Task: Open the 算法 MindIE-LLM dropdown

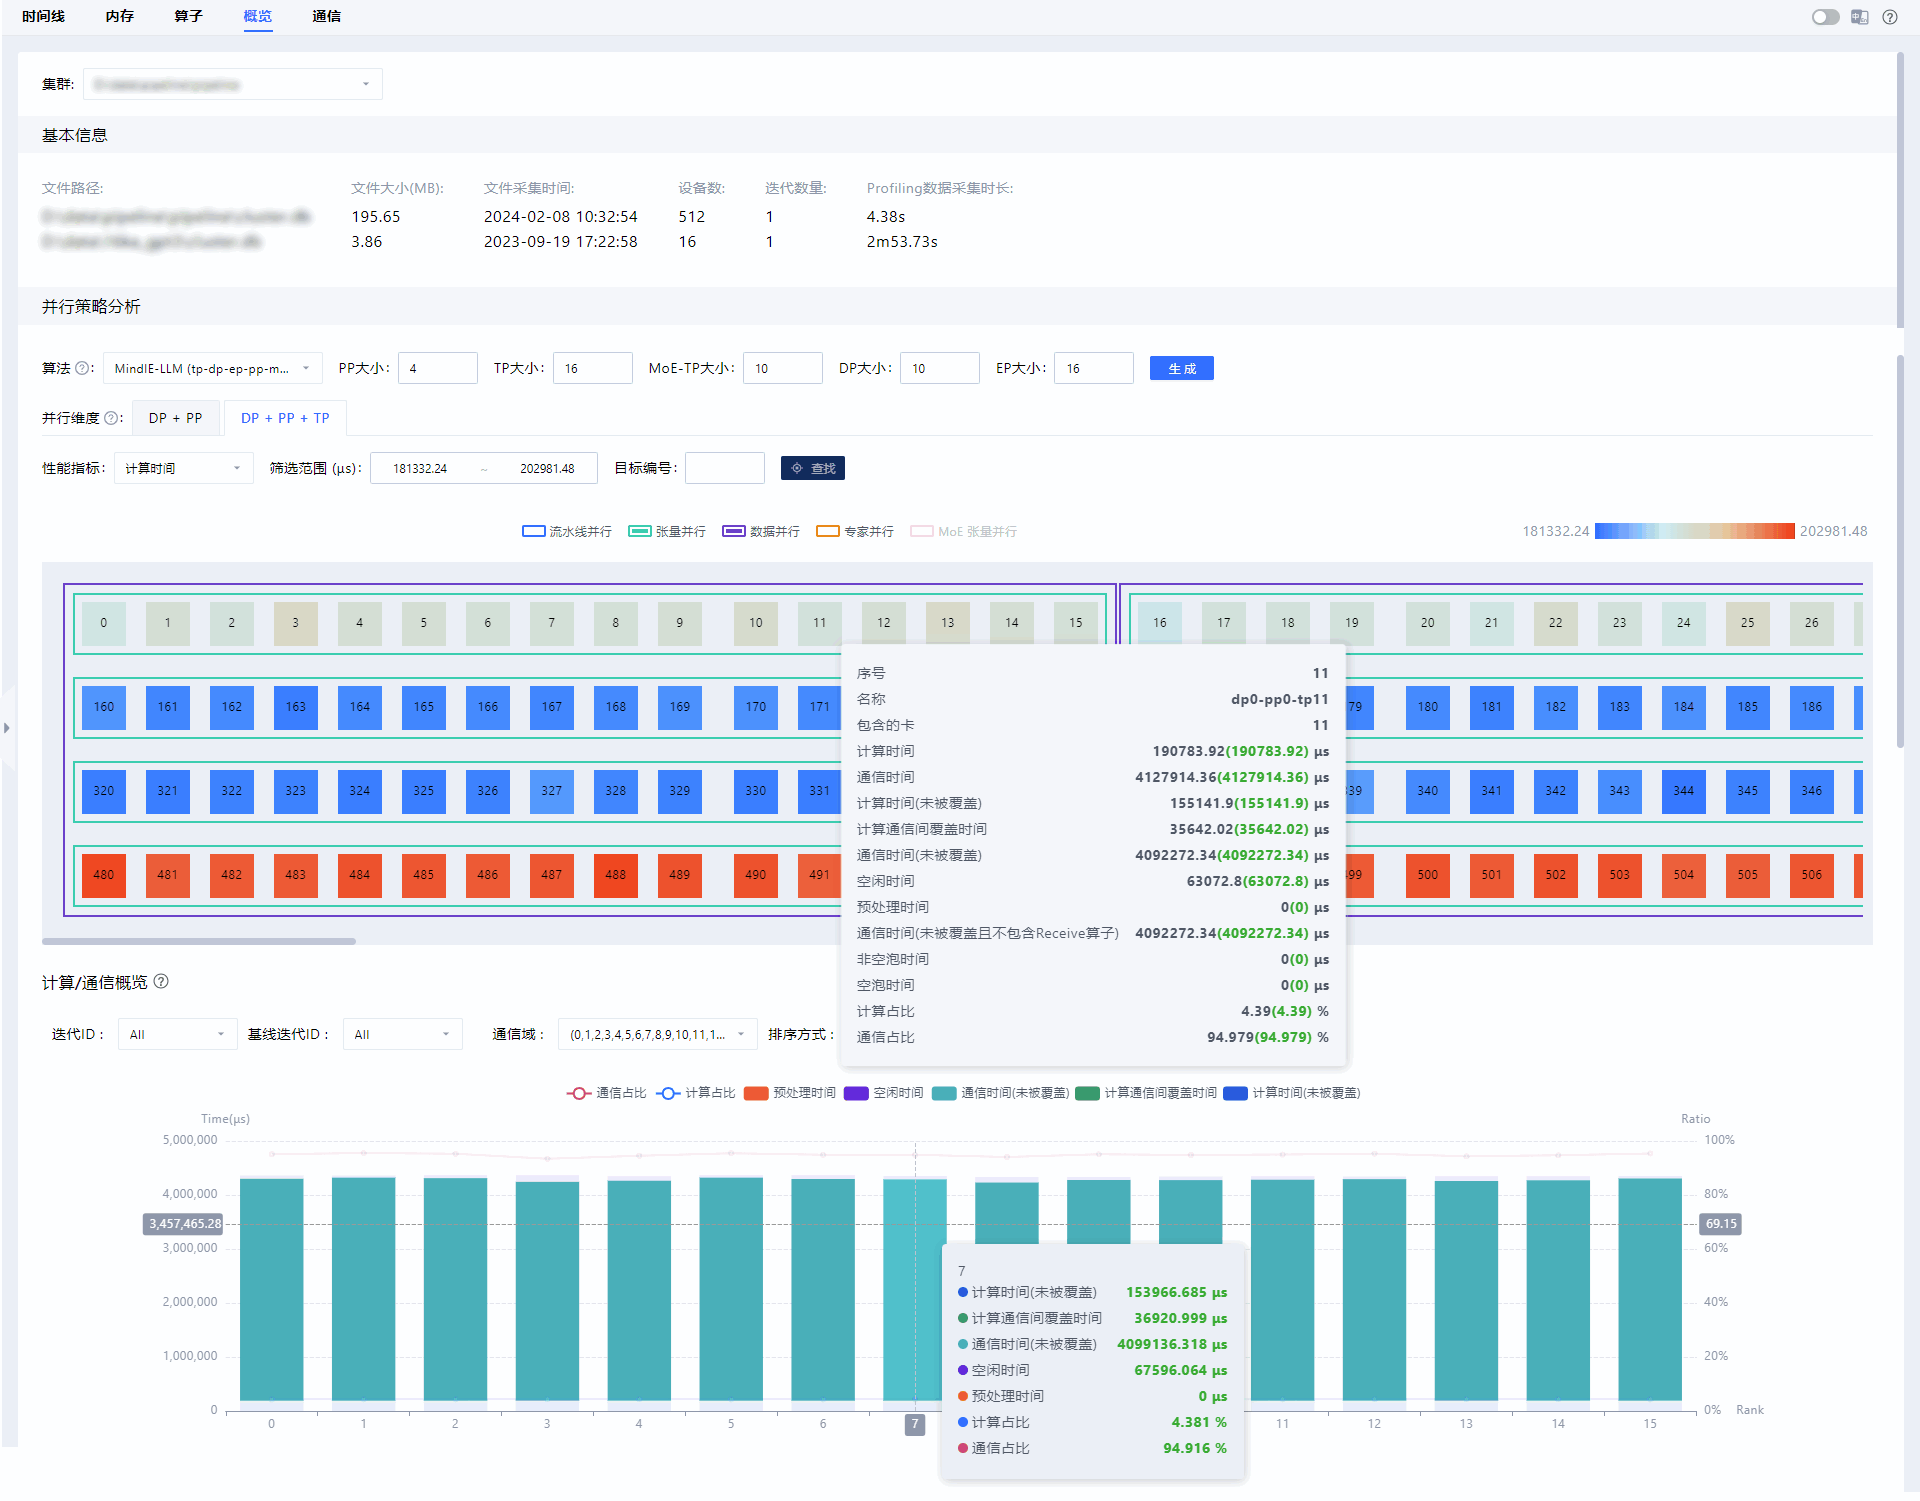Action: [213, 368]
